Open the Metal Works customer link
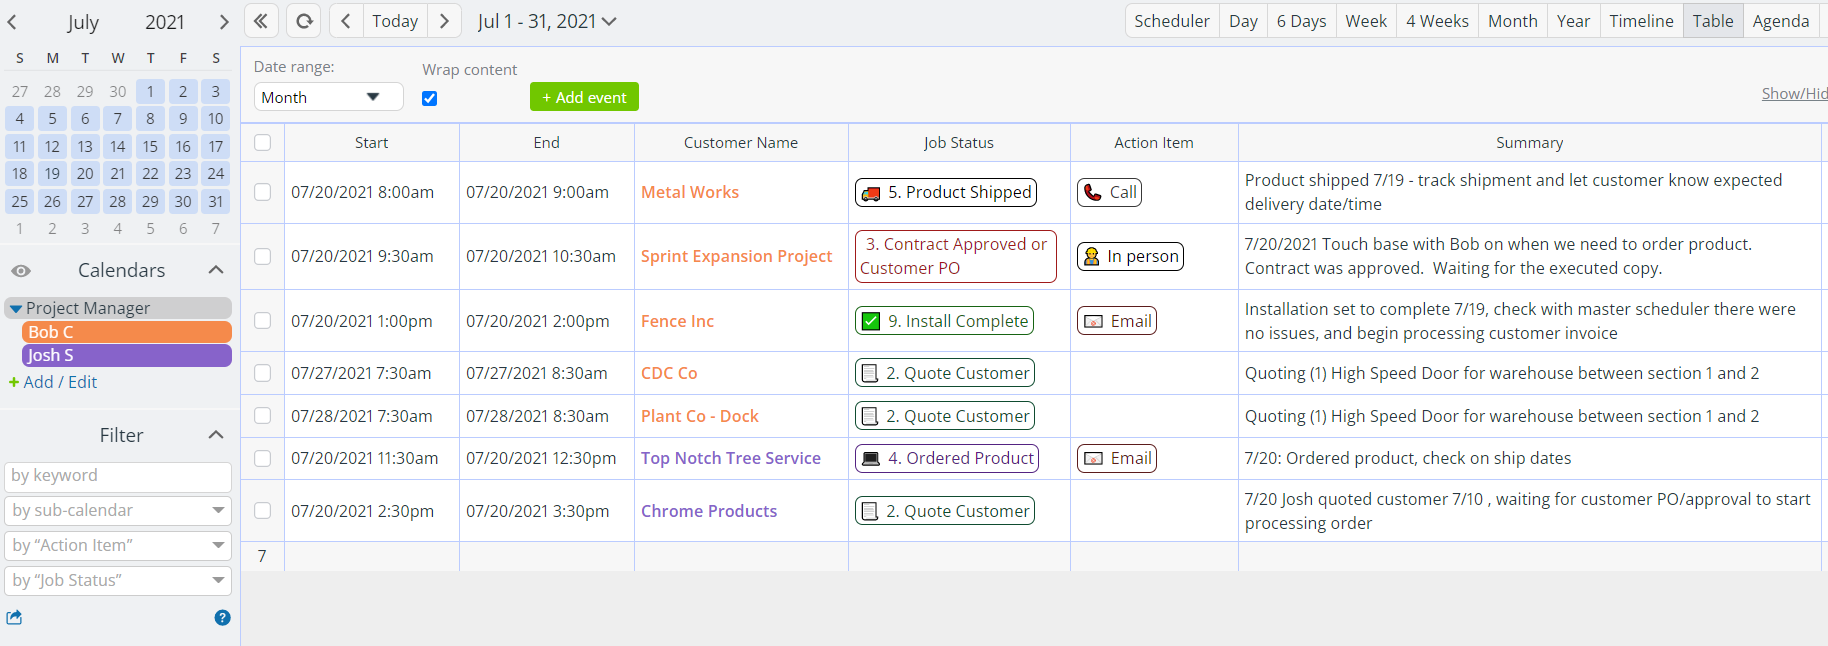 (x=690, y=192)
